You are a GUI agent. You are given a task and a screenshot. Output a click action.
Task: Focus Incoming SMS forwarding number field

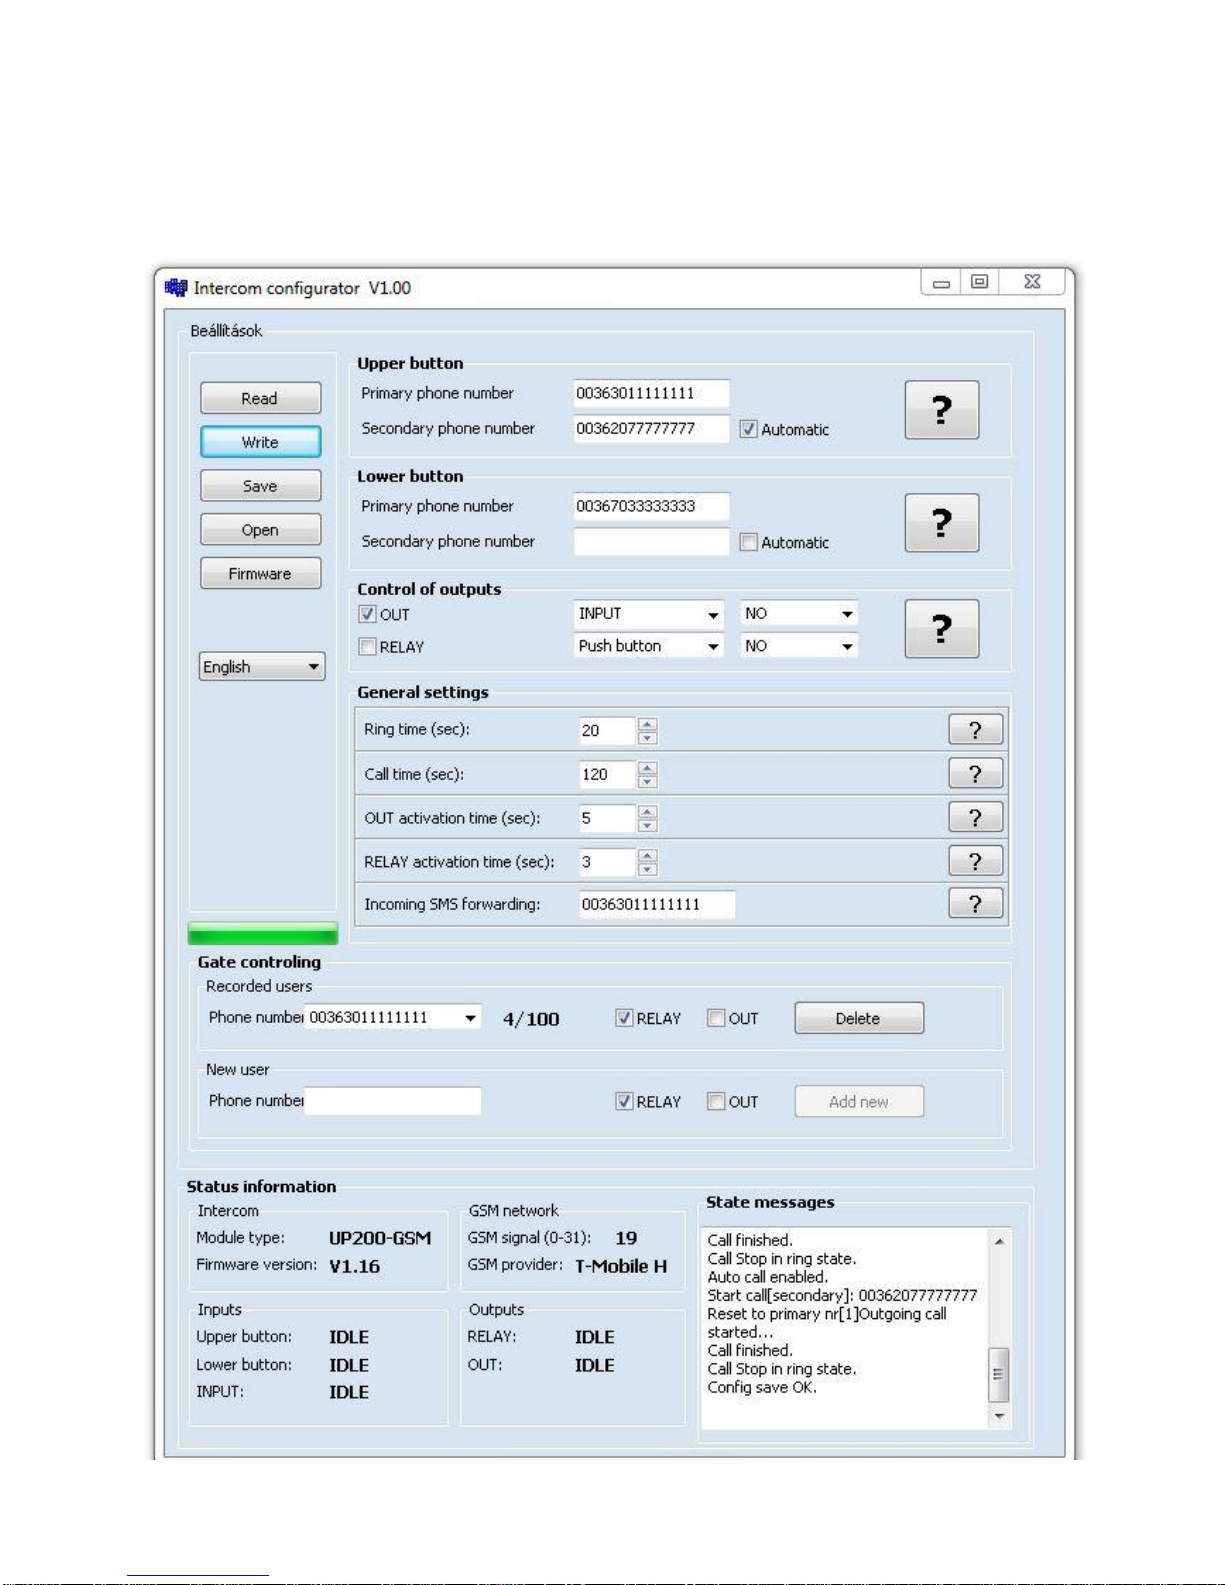coord(657,904)
